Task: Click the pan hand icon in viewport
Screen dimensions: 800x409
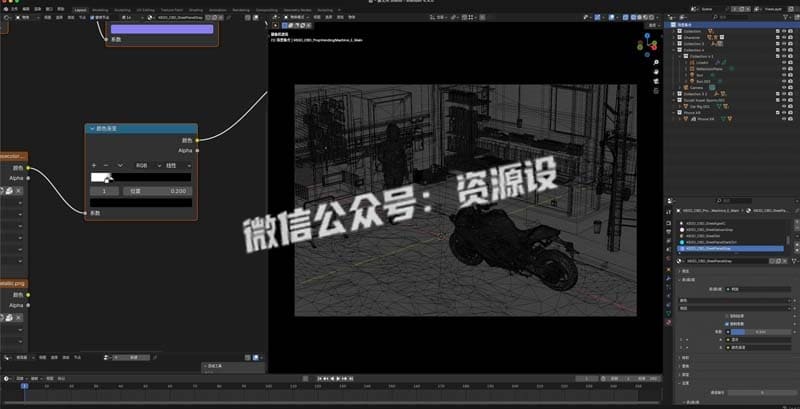Action: point(656,71)
